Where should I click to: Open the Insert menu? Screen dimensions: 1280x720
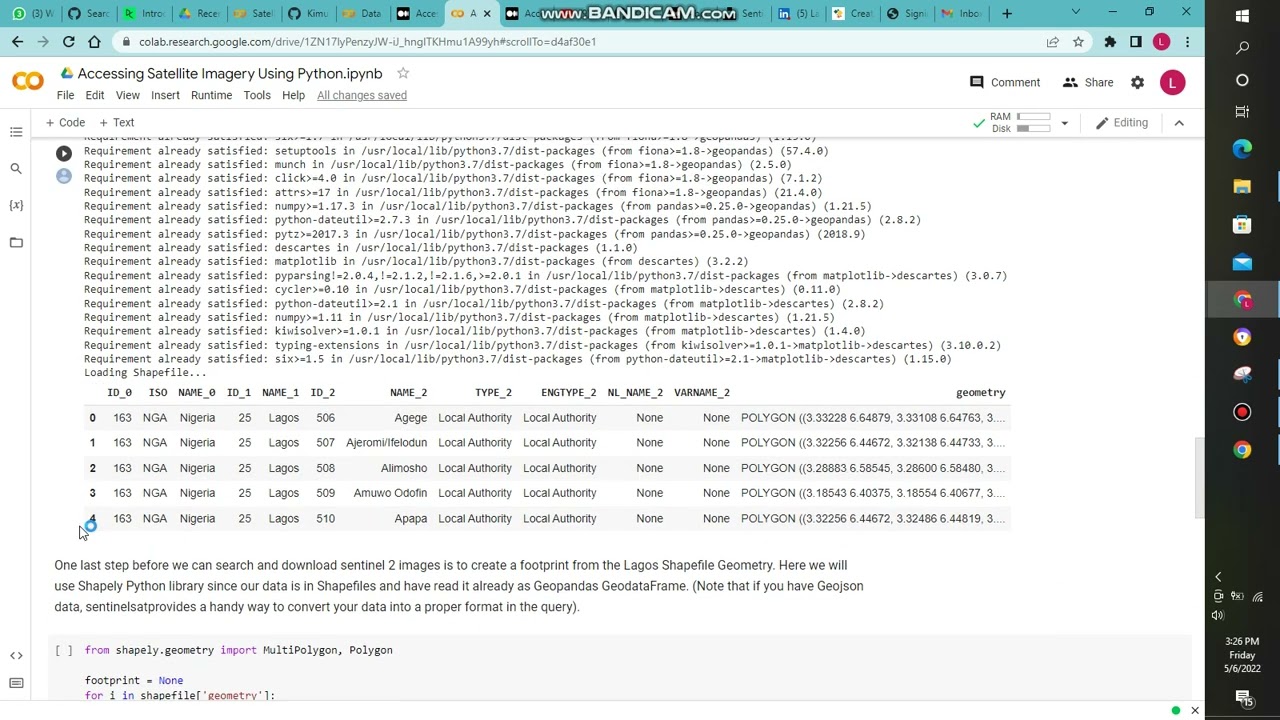tap(165, 95)
